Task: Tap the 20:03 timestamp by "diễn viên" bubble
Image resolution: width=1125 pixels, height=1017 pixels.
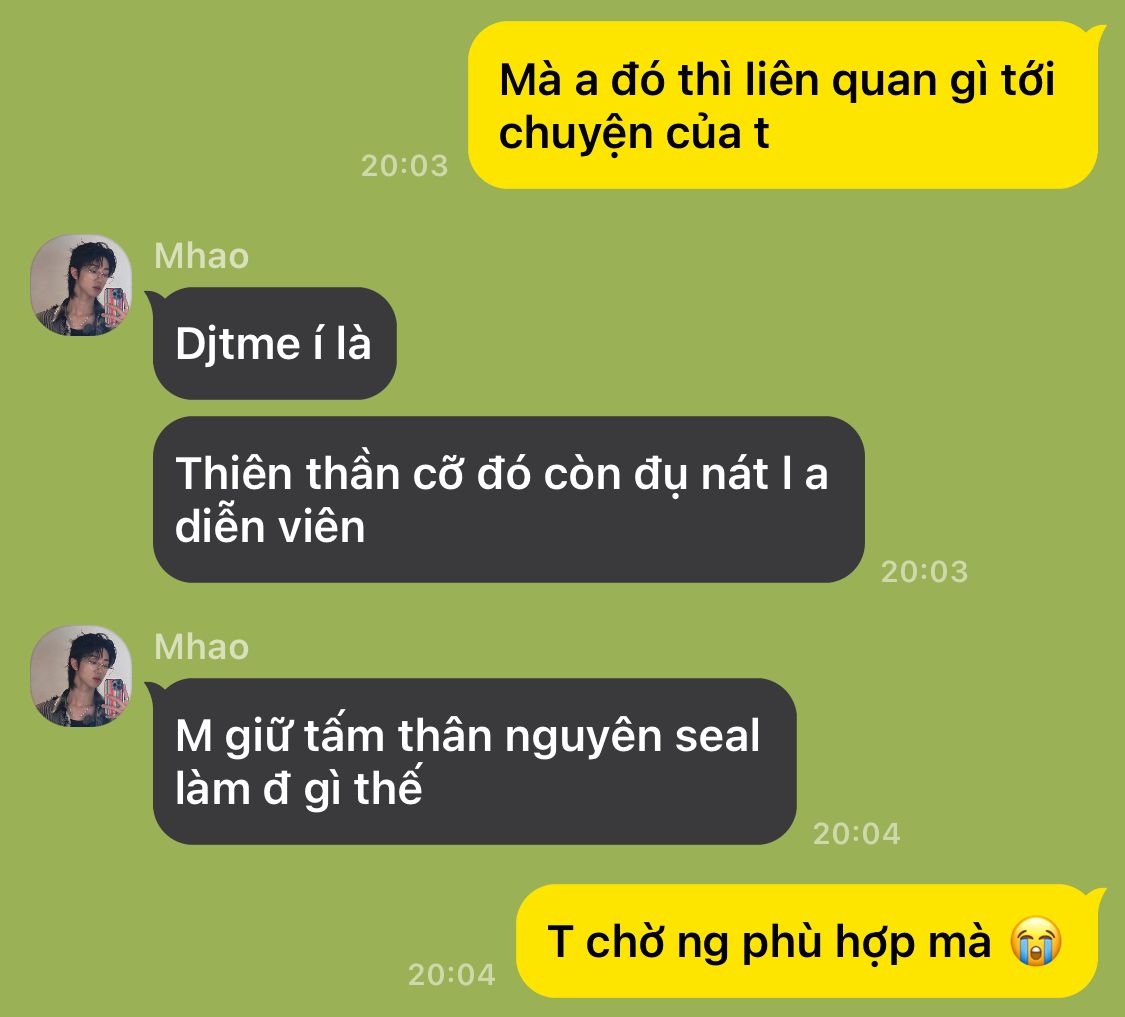Action: pos(925,572)
